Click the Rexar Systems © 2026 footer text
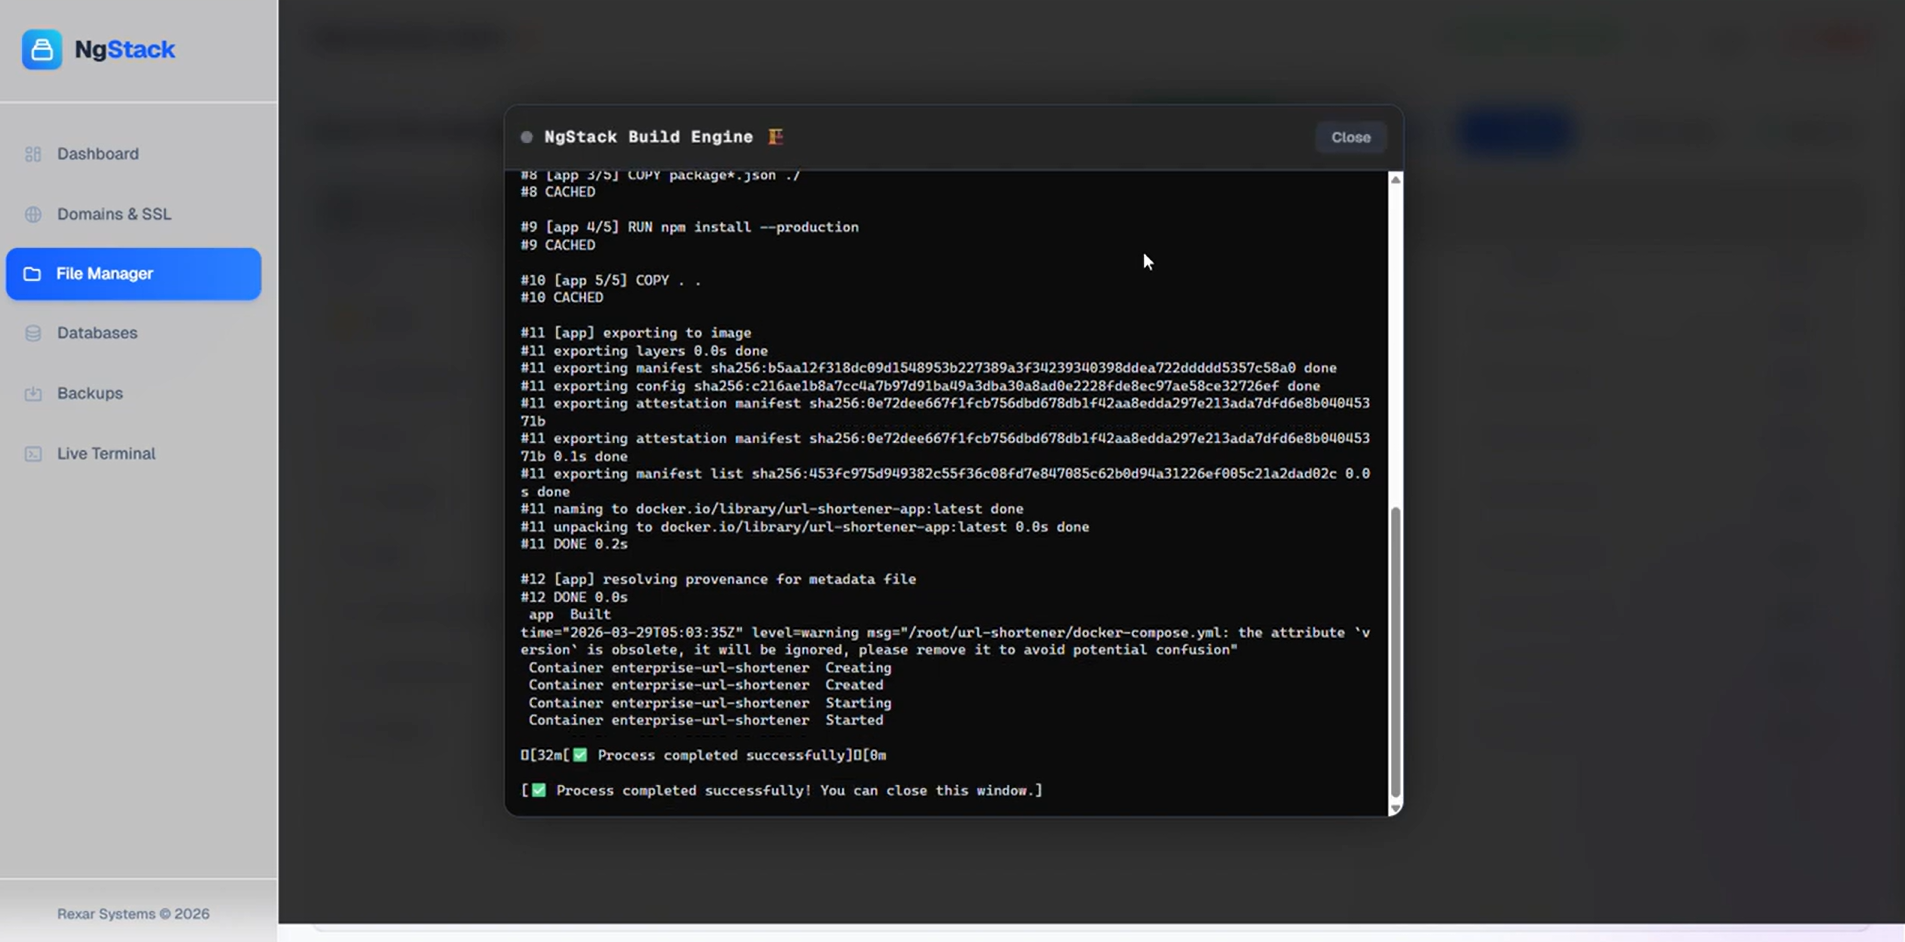Screen dimensions: 1905x942 pos(133,914)
